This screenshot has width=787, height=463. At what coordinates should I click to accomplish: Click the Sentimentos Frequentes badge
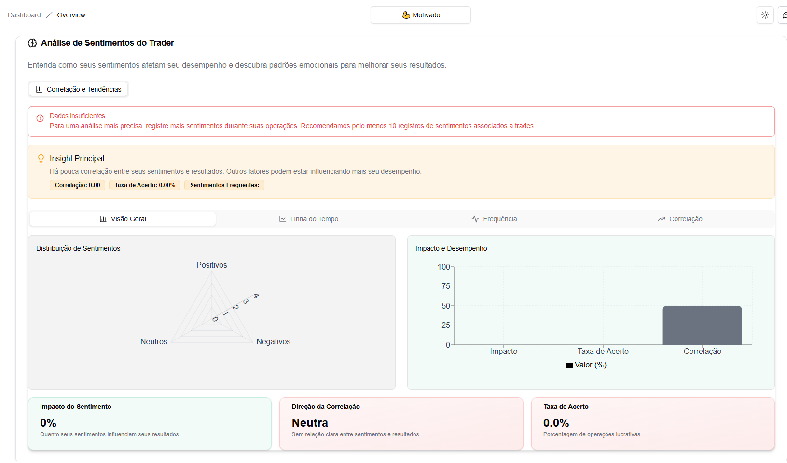[x=224, y=185]
